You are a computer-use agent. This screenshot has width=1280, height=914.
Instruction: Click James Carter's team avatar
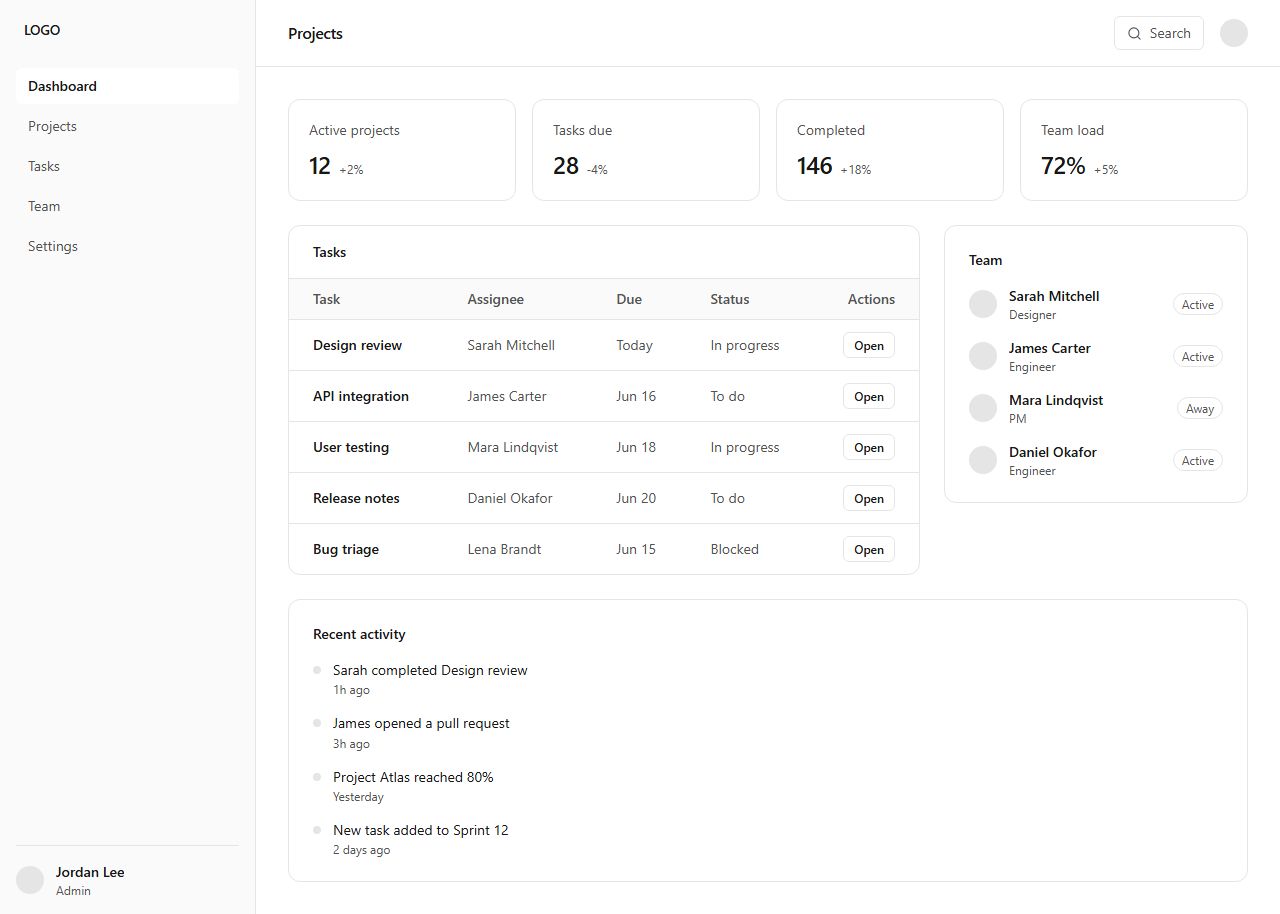click(983, 356)
